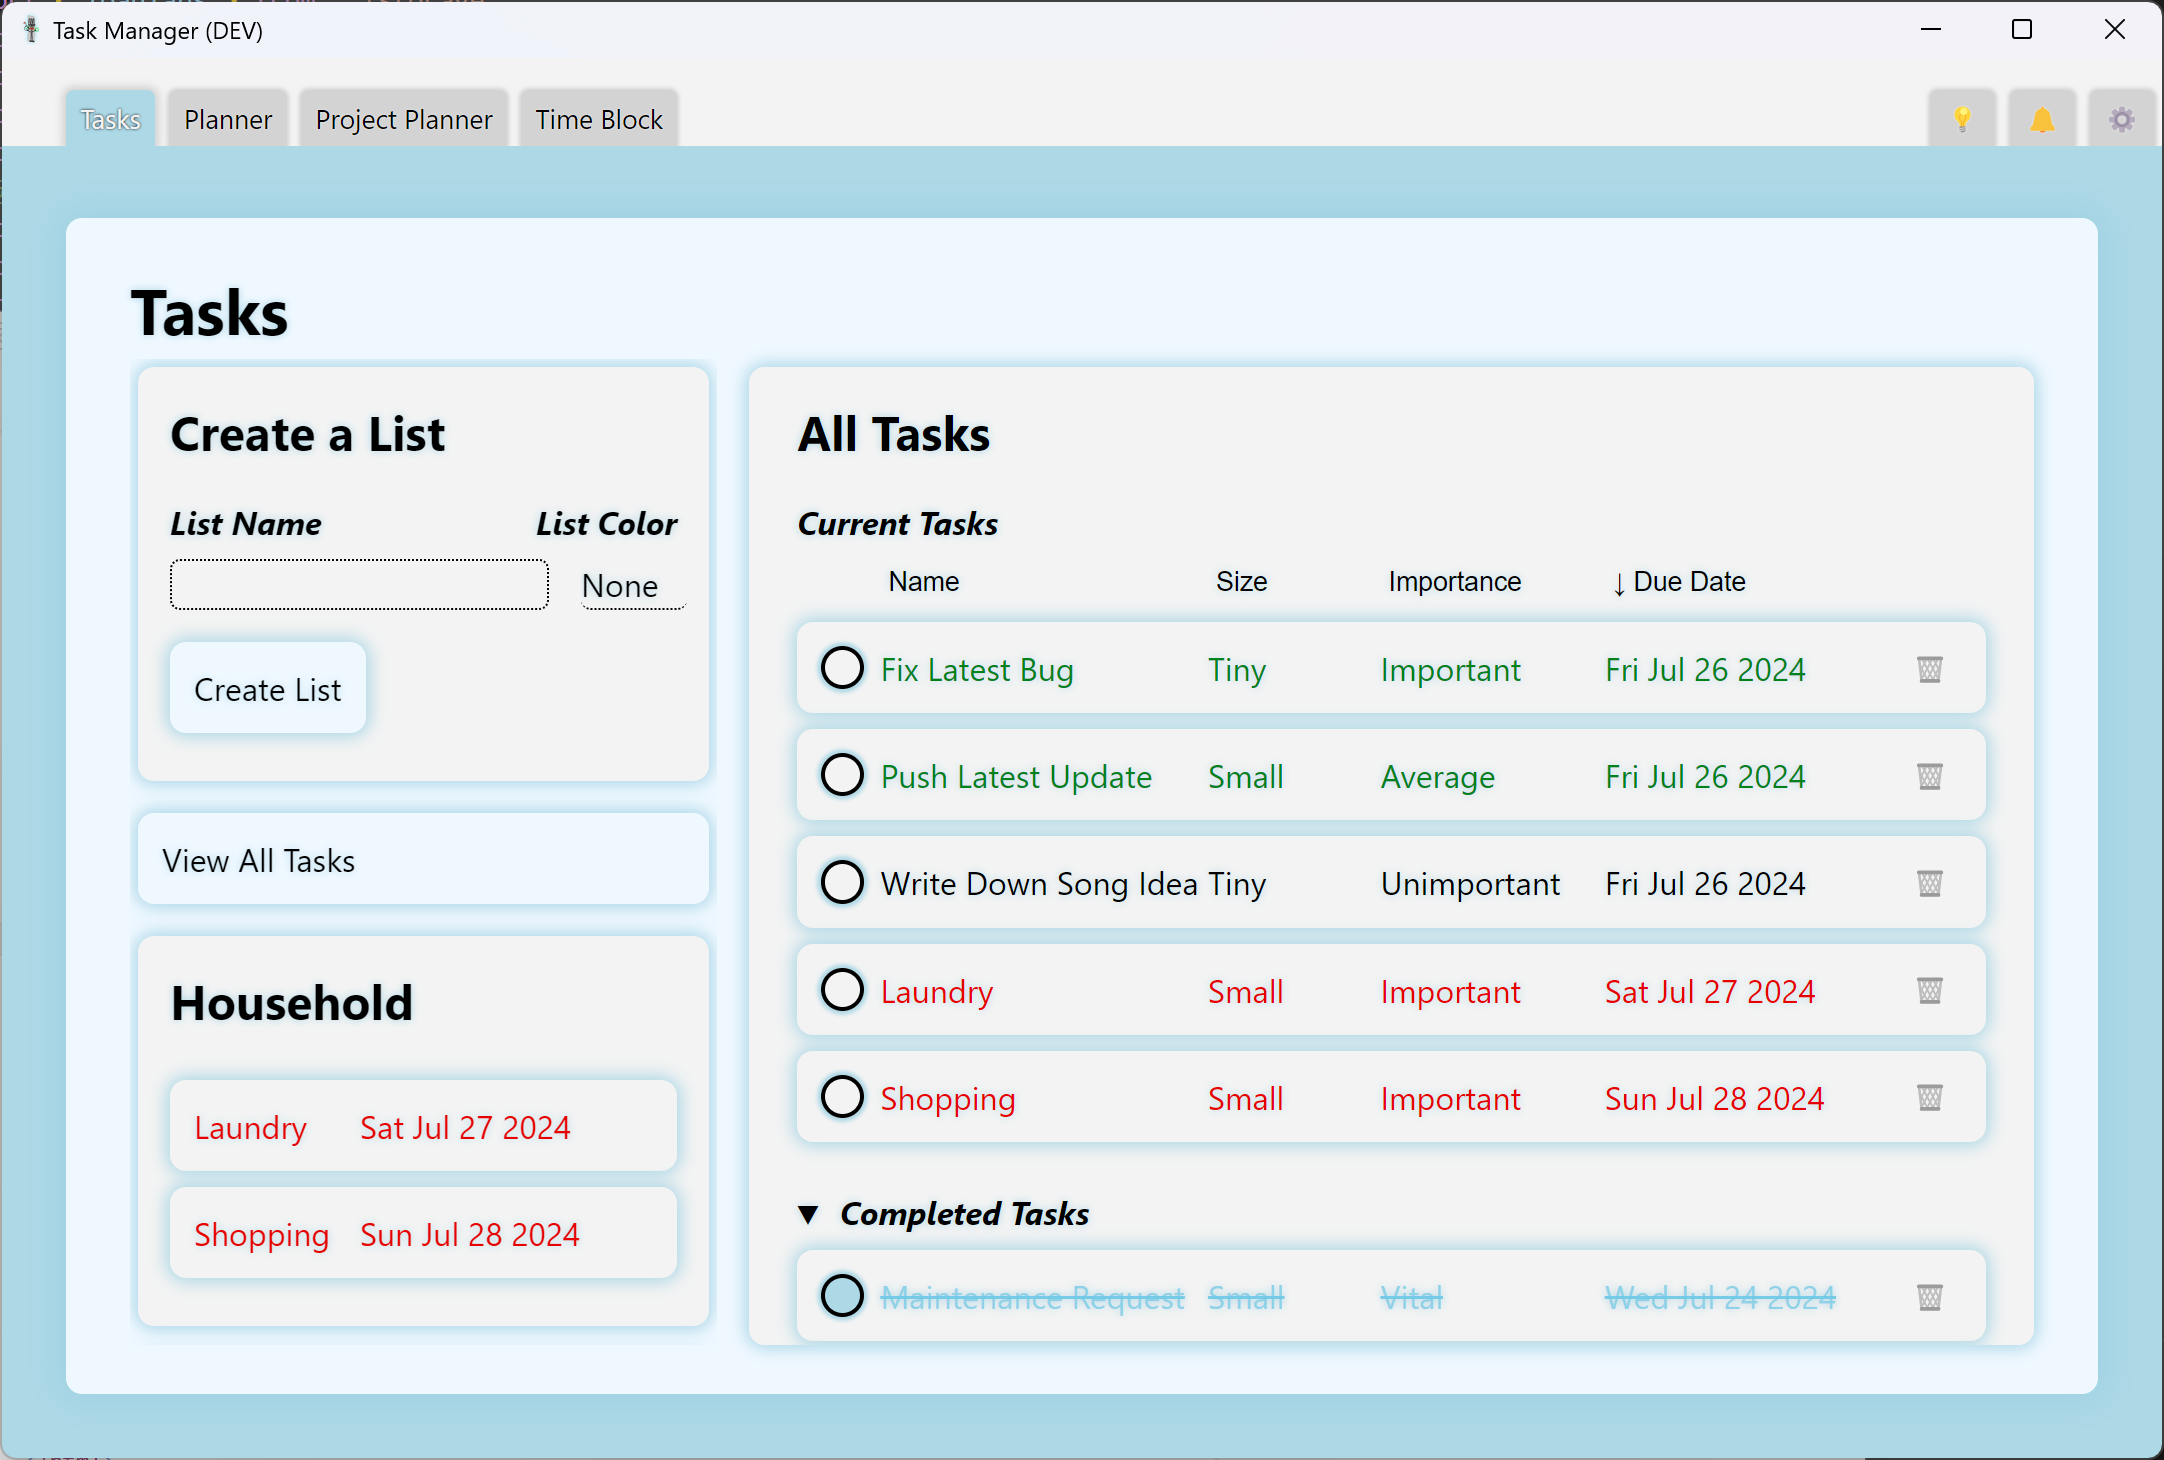Click View All Tasks
The image size is (2164, 1460).
(x=423, y=860)
